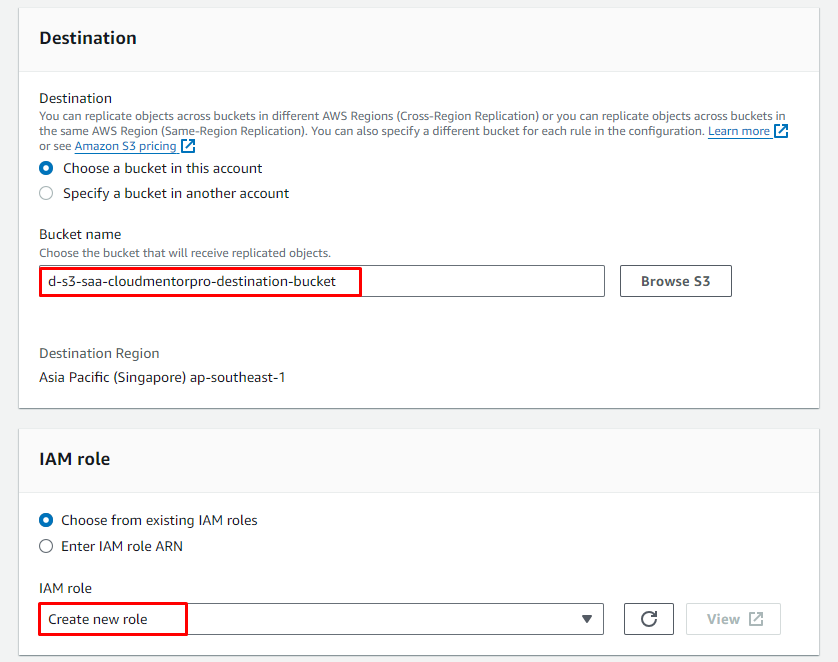Viewport: 838px width, 662px height.
Task: Expand the IAM role dropdown arrow
Action: click(587, 619)
